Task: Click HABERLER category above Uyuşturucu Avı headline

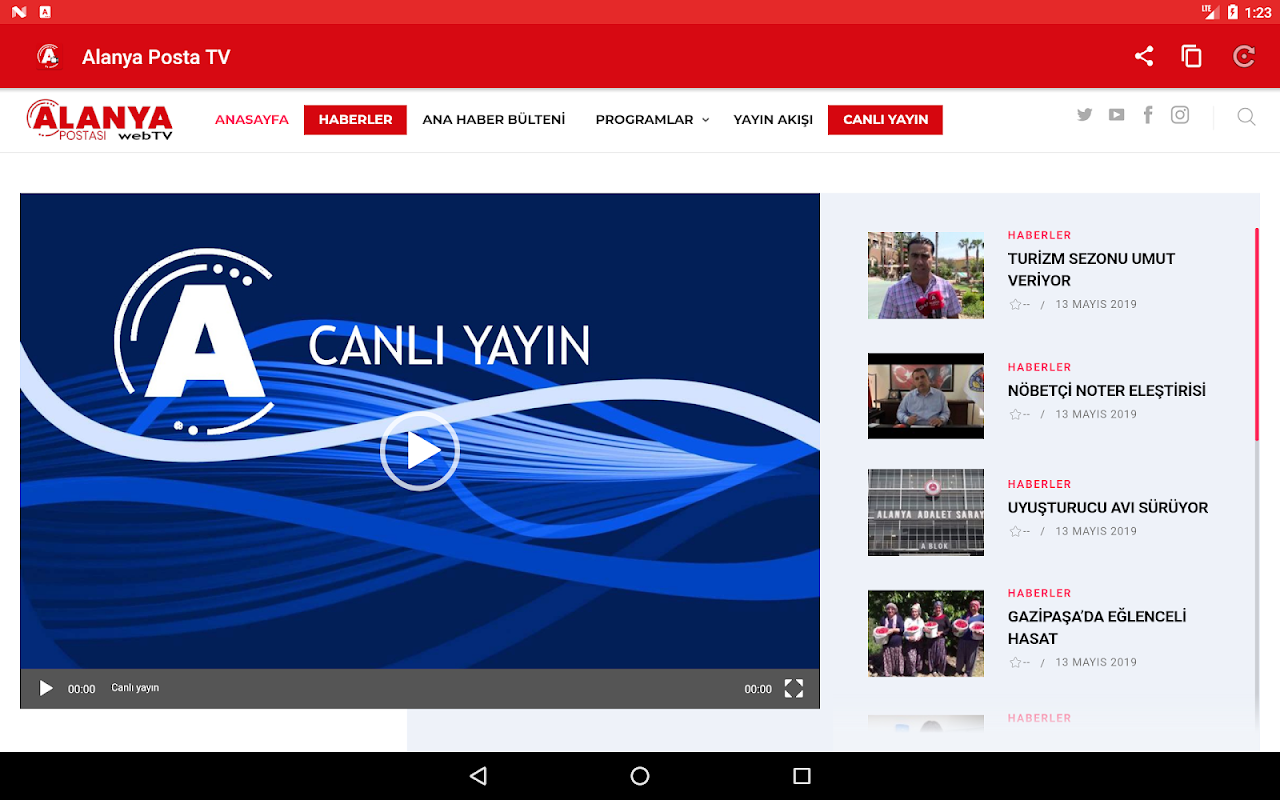Action: pos(1039,484)
